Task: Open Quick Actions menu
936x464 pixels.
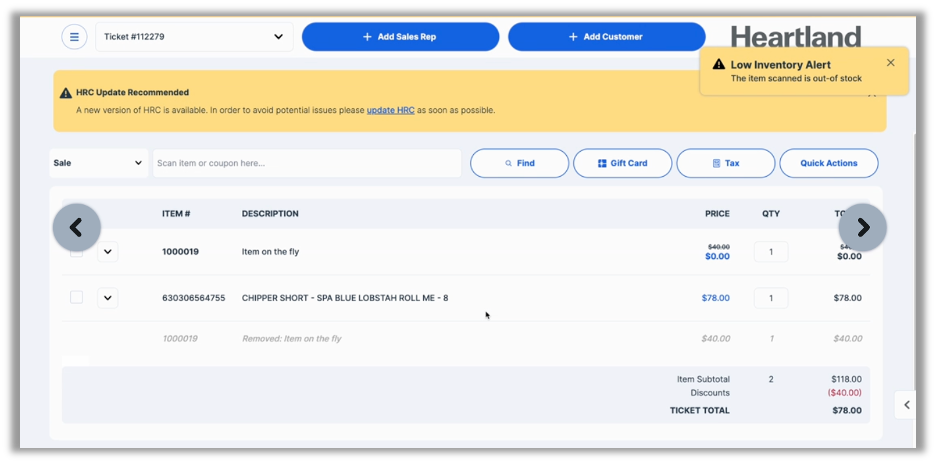Action: [x=828, y=163]
